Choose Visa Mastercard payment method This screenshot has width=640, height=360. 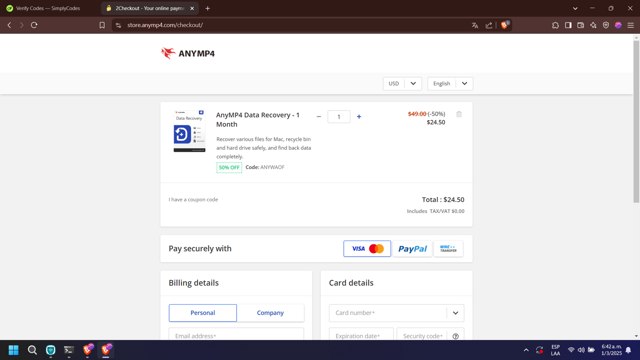tap(367, 249)
